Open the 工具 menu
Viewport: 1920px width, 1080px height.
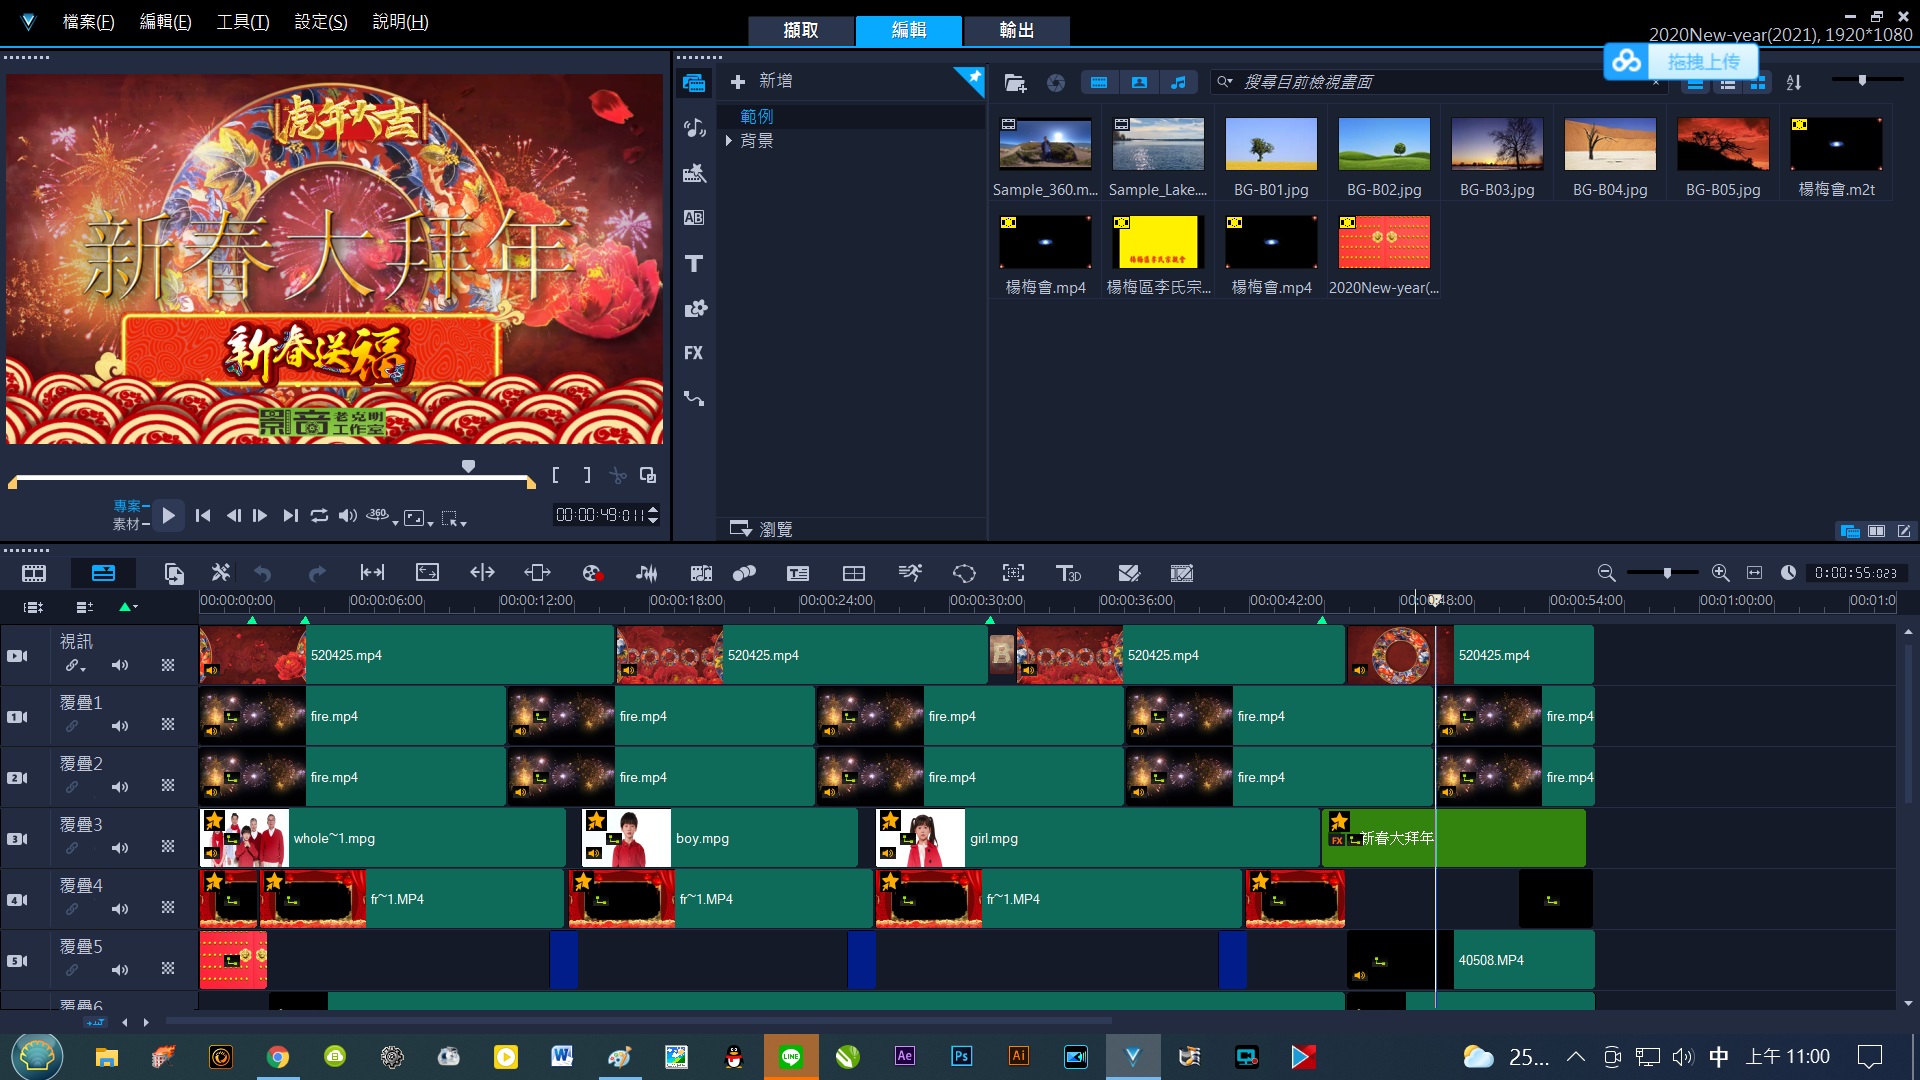tap(243, 22)
